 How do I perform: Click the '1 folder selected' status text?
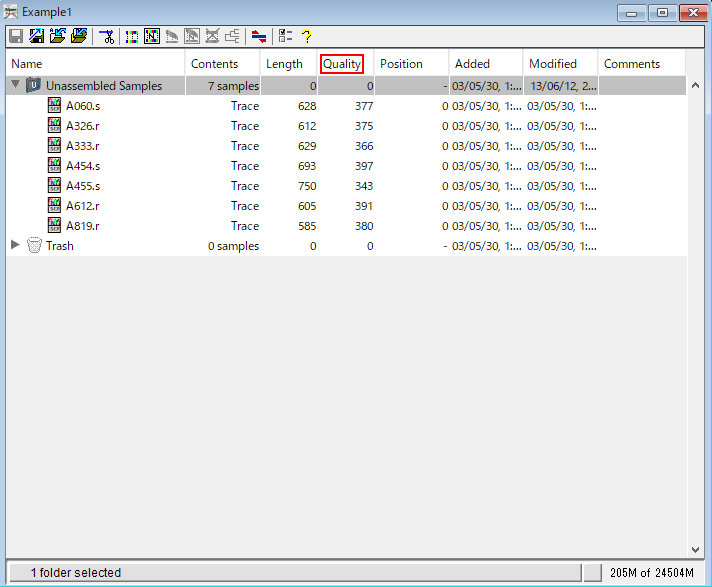pyautogui.click(x=76, y=572)
